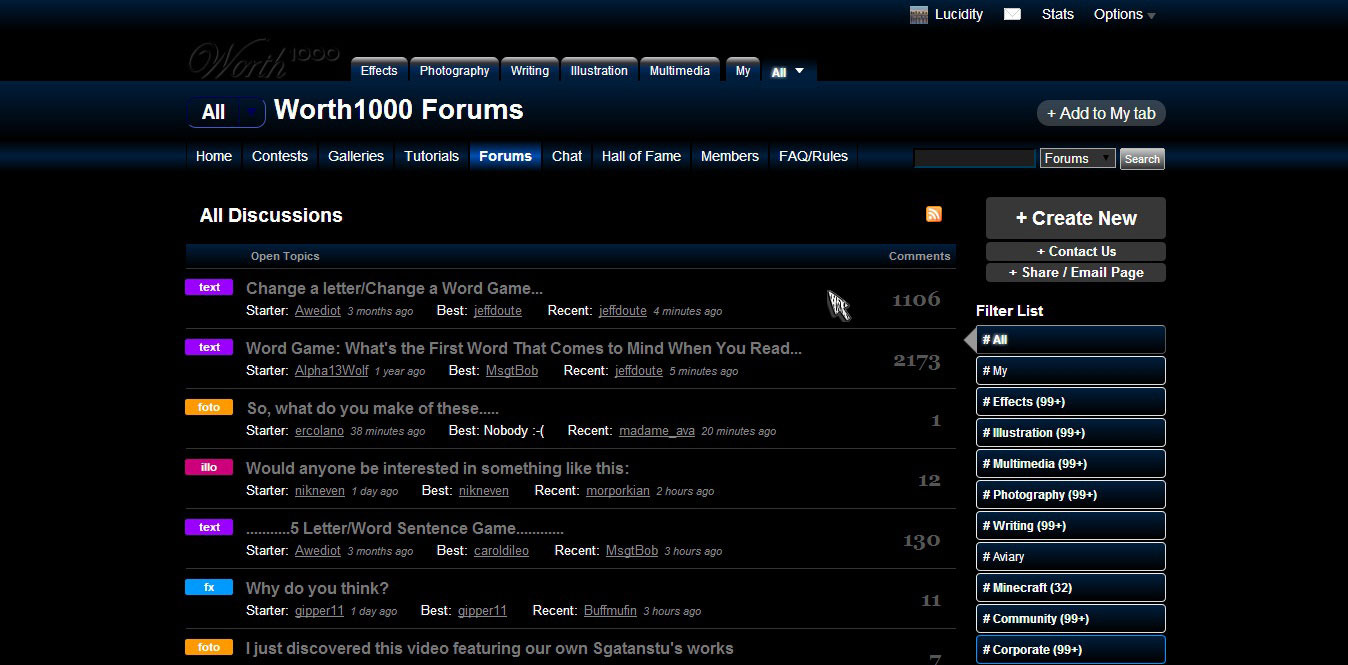Open Word Game: What's the First Word topic
The width and height of the screenshot is (1348, 665).
[524, 349]
